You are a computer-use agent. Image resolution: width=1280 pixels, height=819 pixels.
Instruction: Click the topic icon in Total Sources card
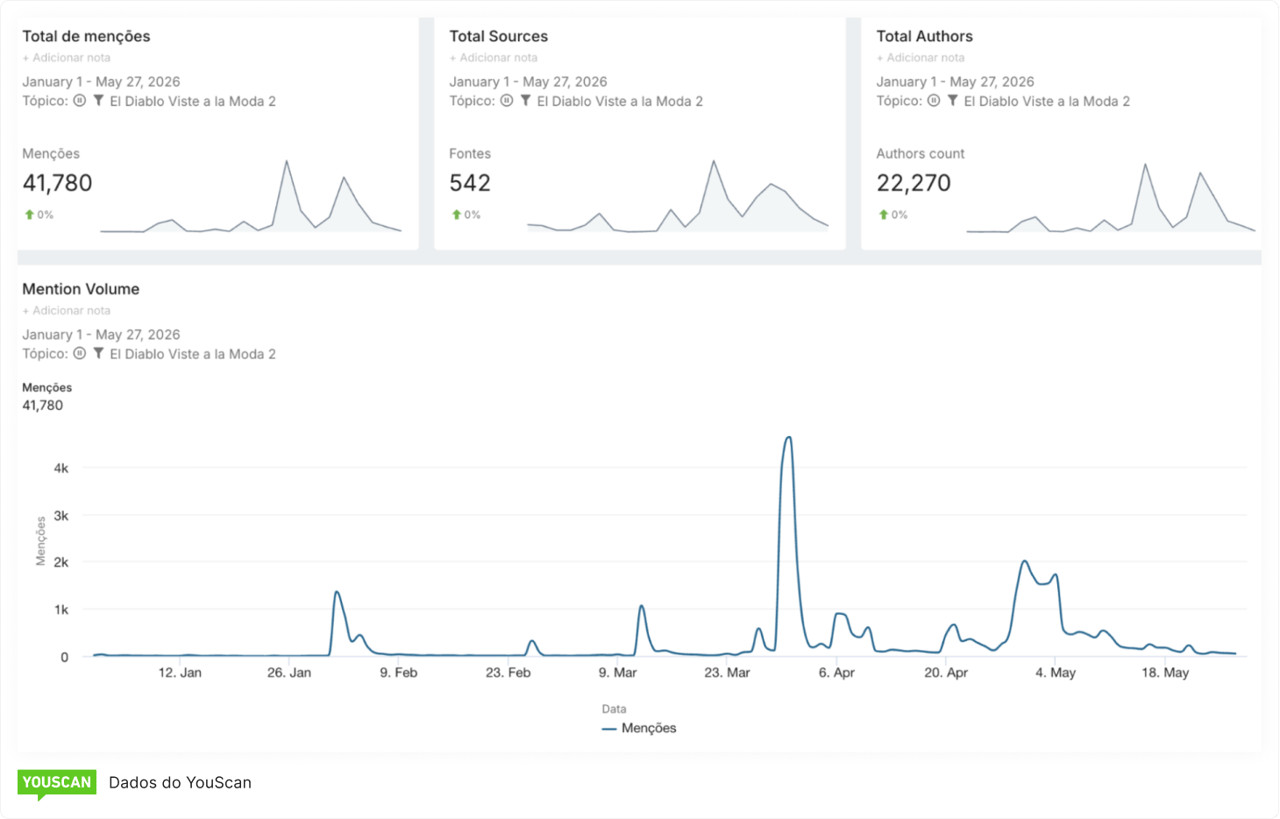tap(507, 101)
